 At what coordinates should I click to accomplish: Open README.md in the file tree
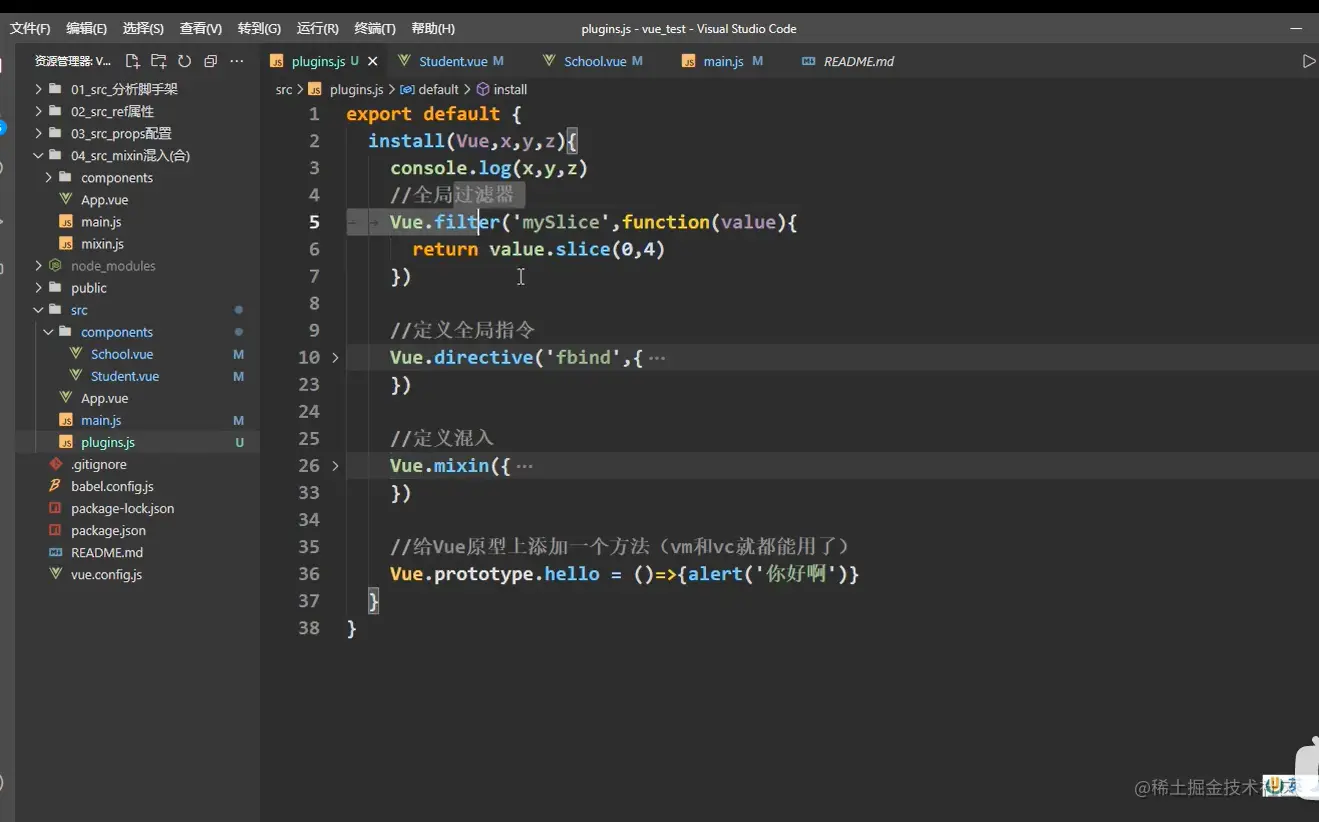click(106, 552)
